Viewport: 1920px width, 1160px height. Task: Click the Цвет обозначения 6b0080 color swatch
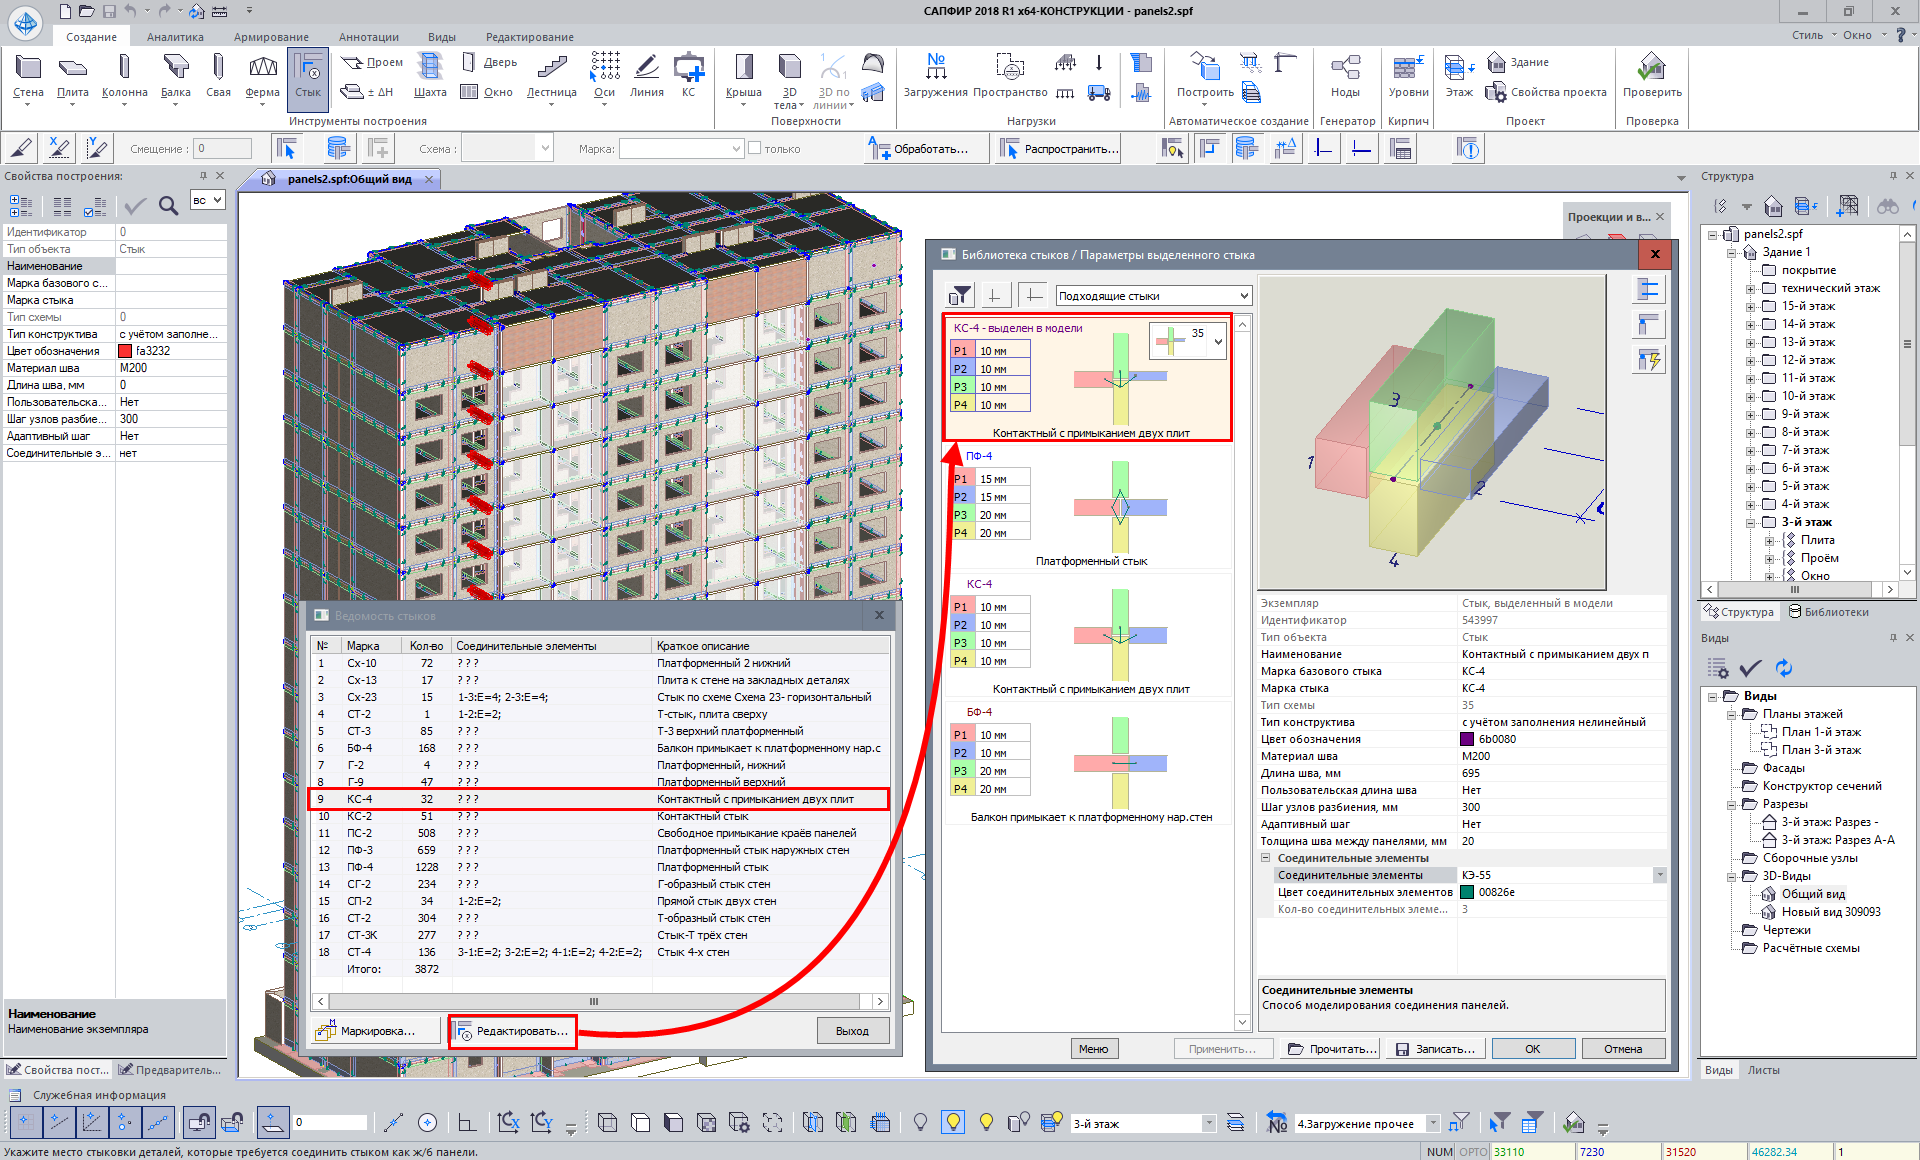[x=1467, y=739]
